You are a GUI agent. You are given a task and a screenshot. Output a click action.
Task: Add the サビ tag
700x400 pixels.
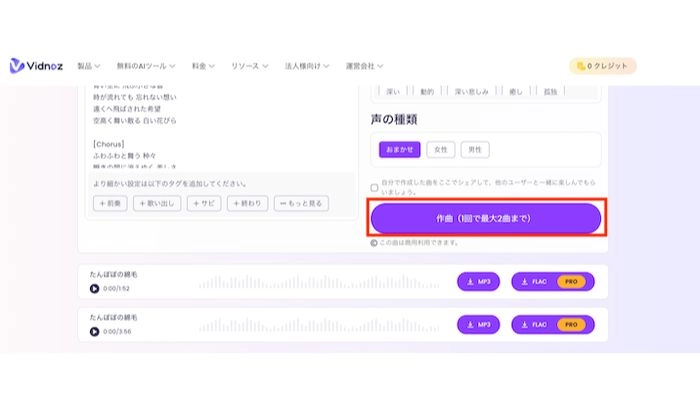coord(204,203)
